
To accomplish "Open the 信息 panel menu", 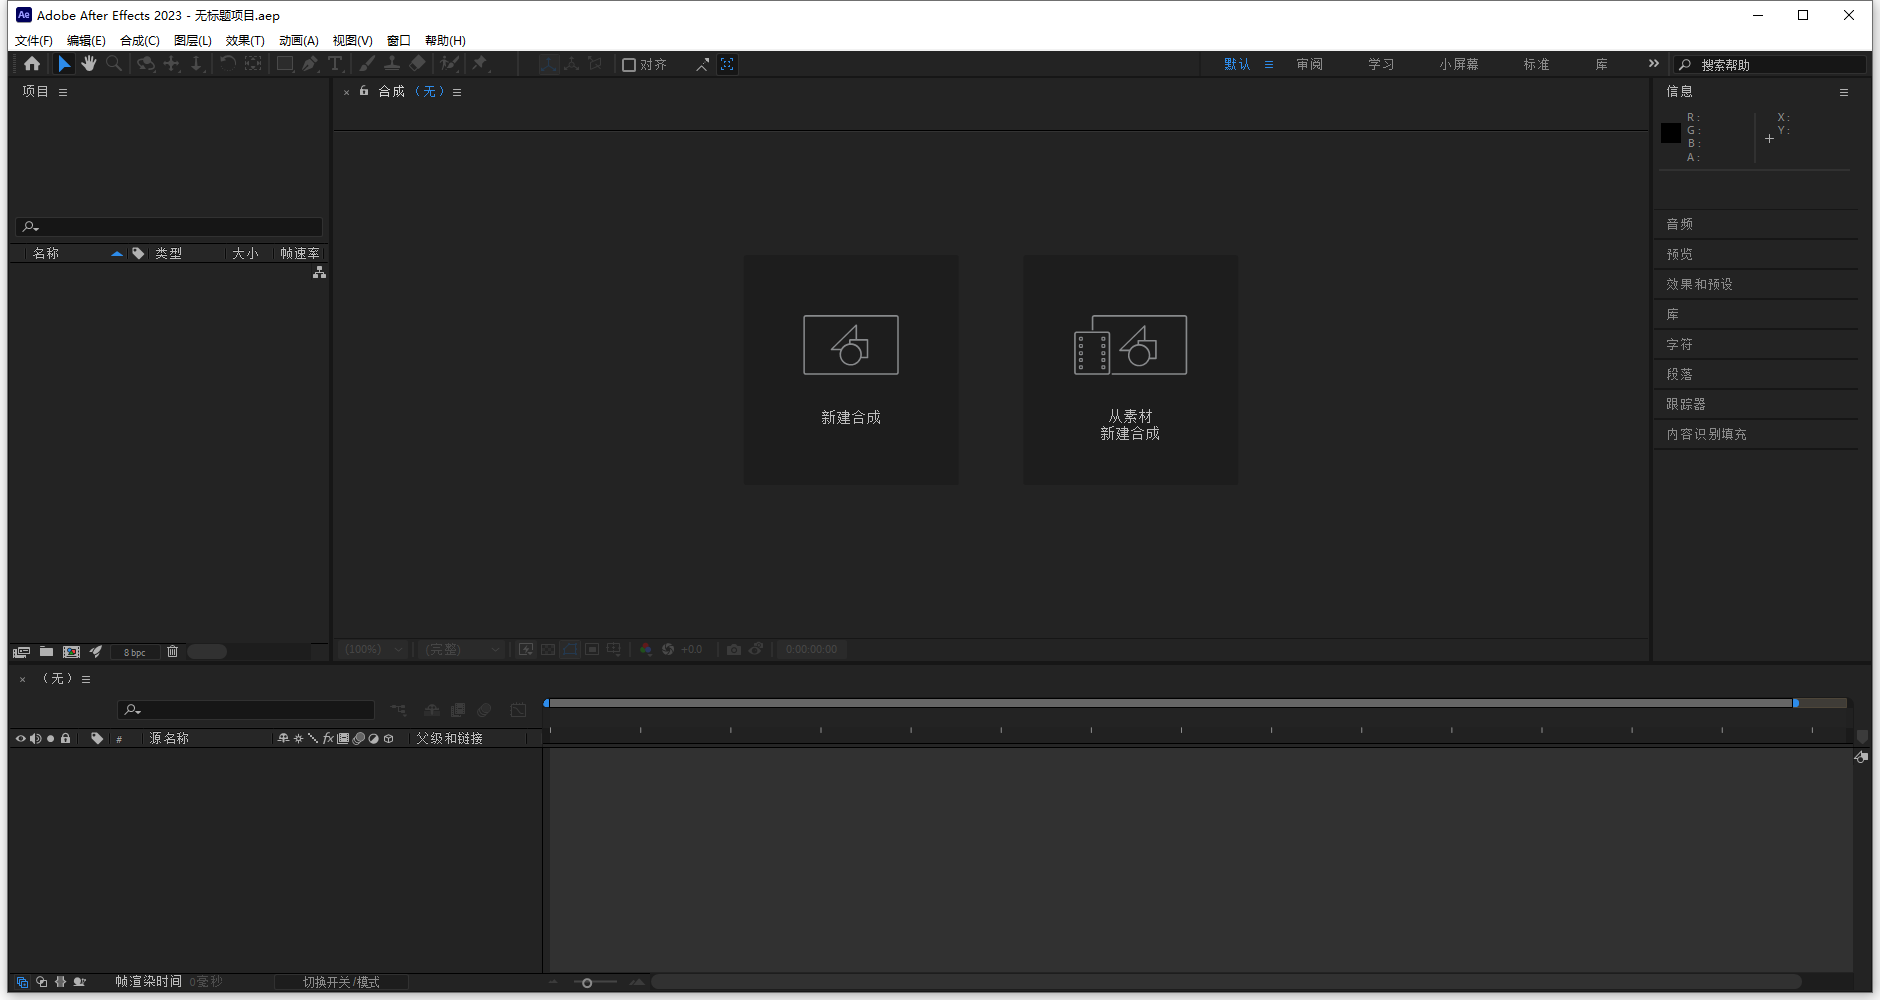I will pos(1844,92).
